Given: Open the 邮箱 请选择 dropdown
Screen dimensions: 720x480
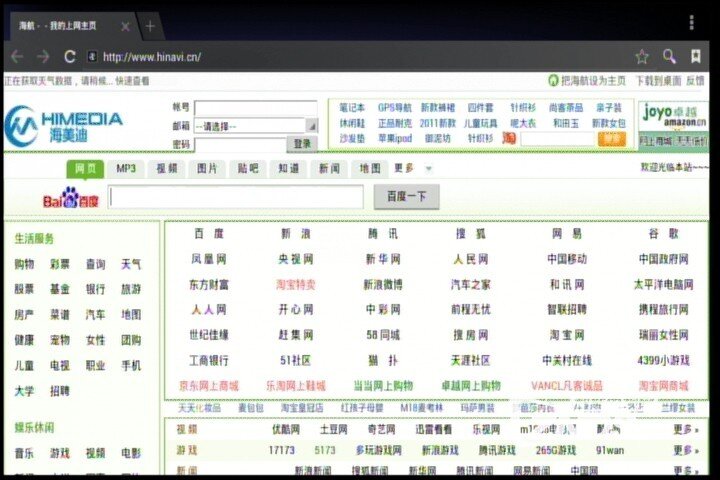Looking at the screenshot, I should pos(255,126).
